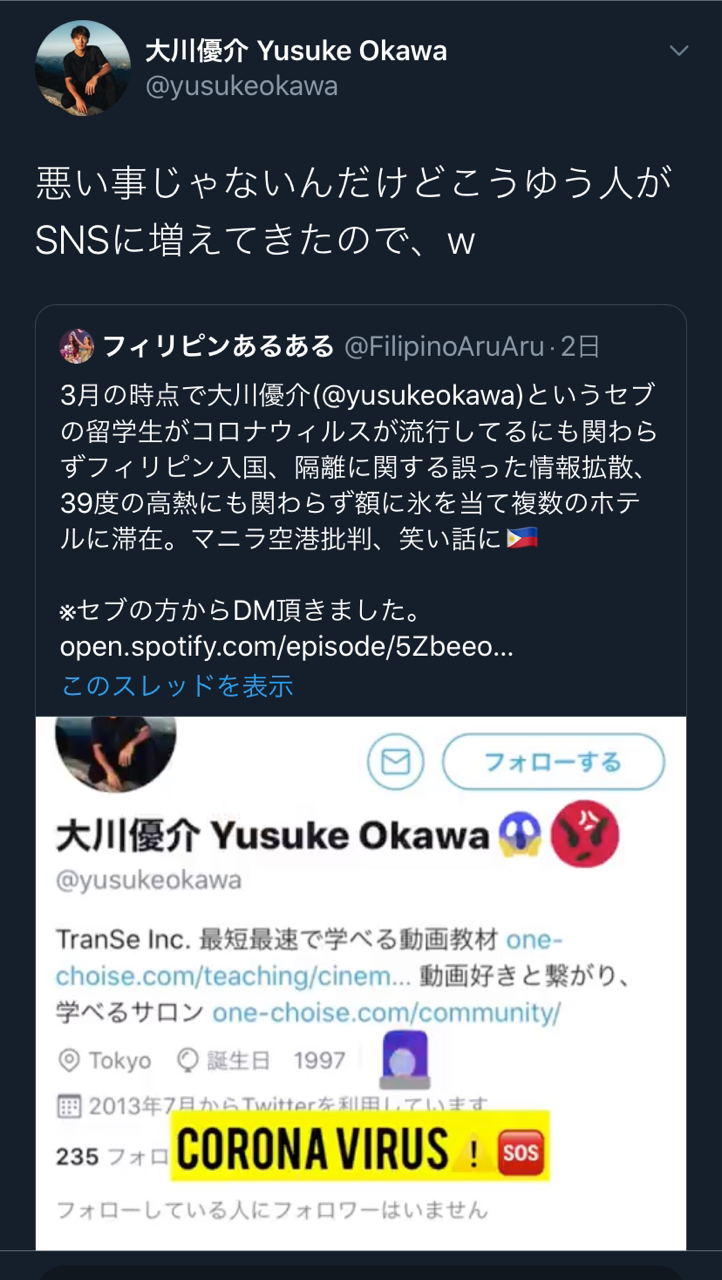The image size is (722, 1280).
Task: Open the one-choise.com/community/ link
Action: (x=386, y=1012)
